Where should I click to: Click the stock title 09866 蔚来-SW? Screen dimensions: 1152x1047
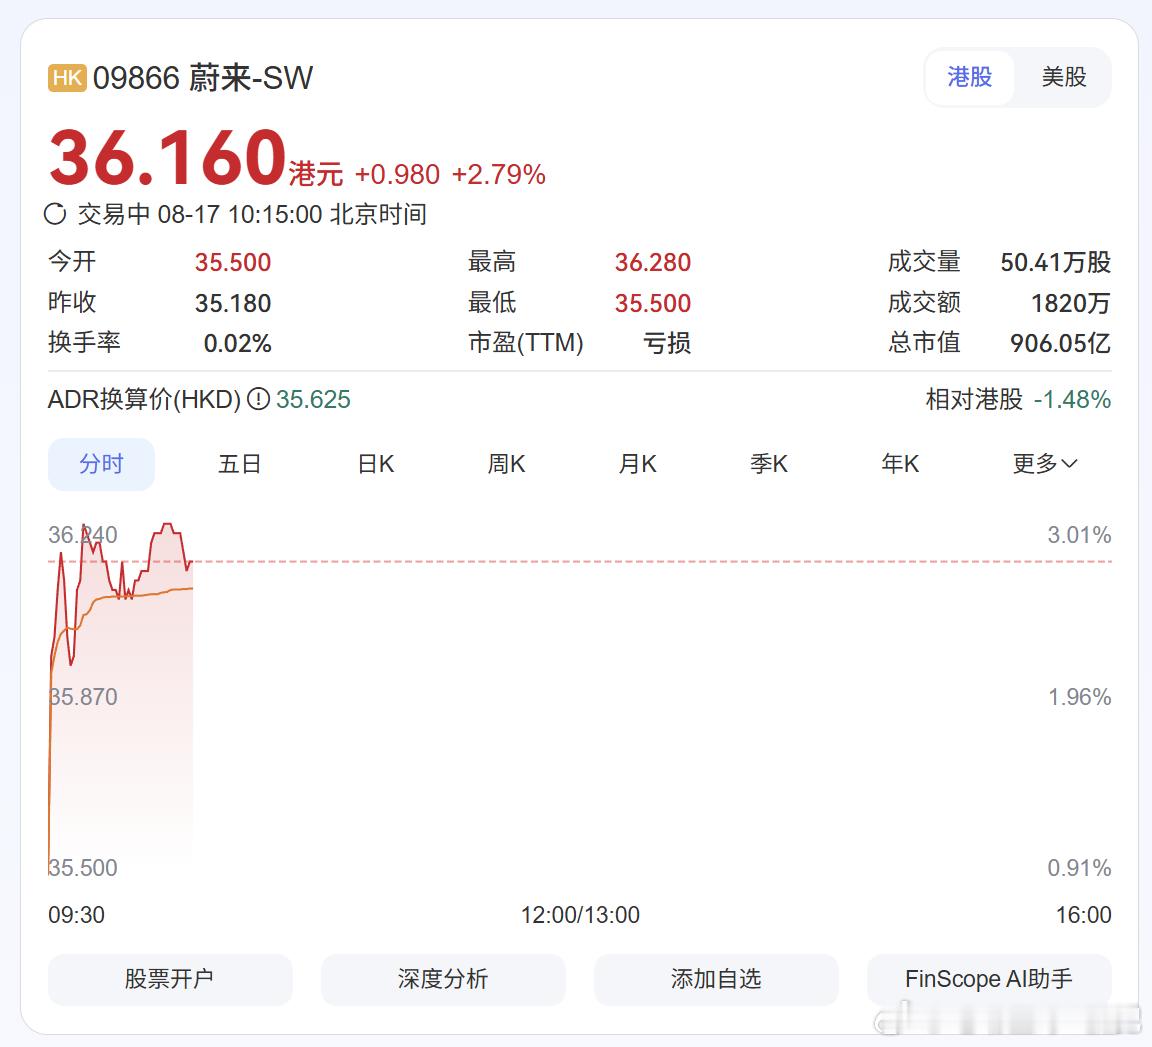click(x=203, y=78)
